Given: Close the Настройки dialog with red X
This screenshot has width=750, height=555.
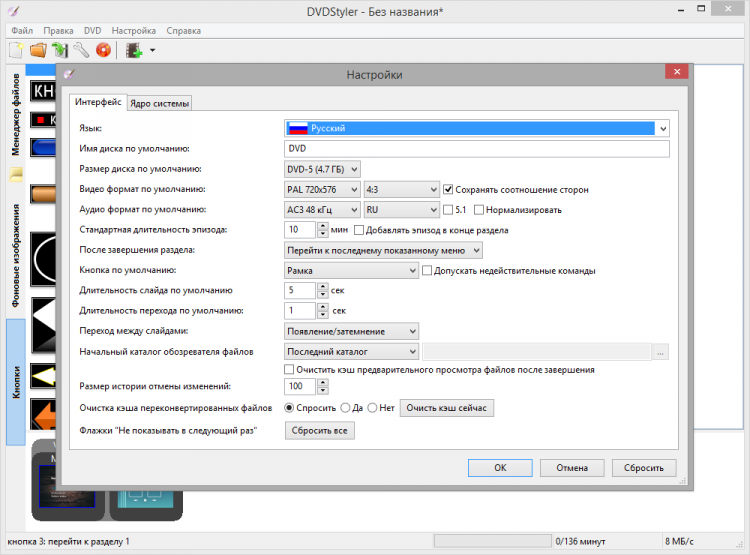Looking at the screenshot, I should tap(677, 72).
